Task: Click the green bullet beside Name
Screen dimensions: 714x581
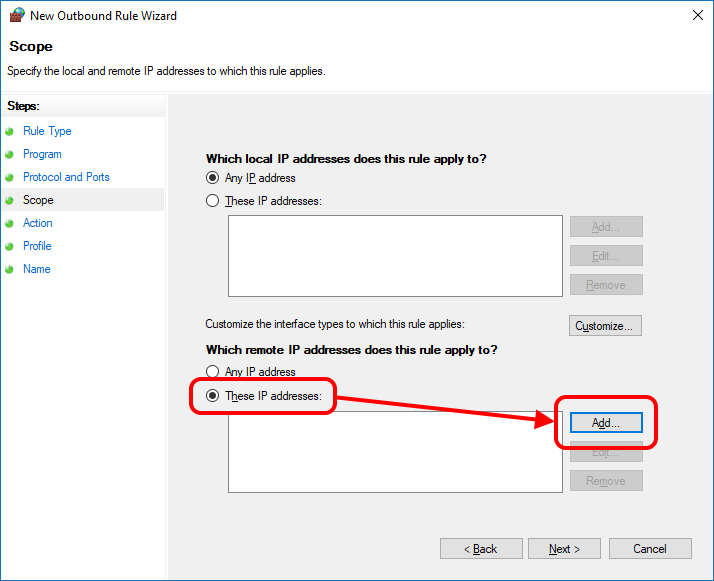Action: coord(10,269)
